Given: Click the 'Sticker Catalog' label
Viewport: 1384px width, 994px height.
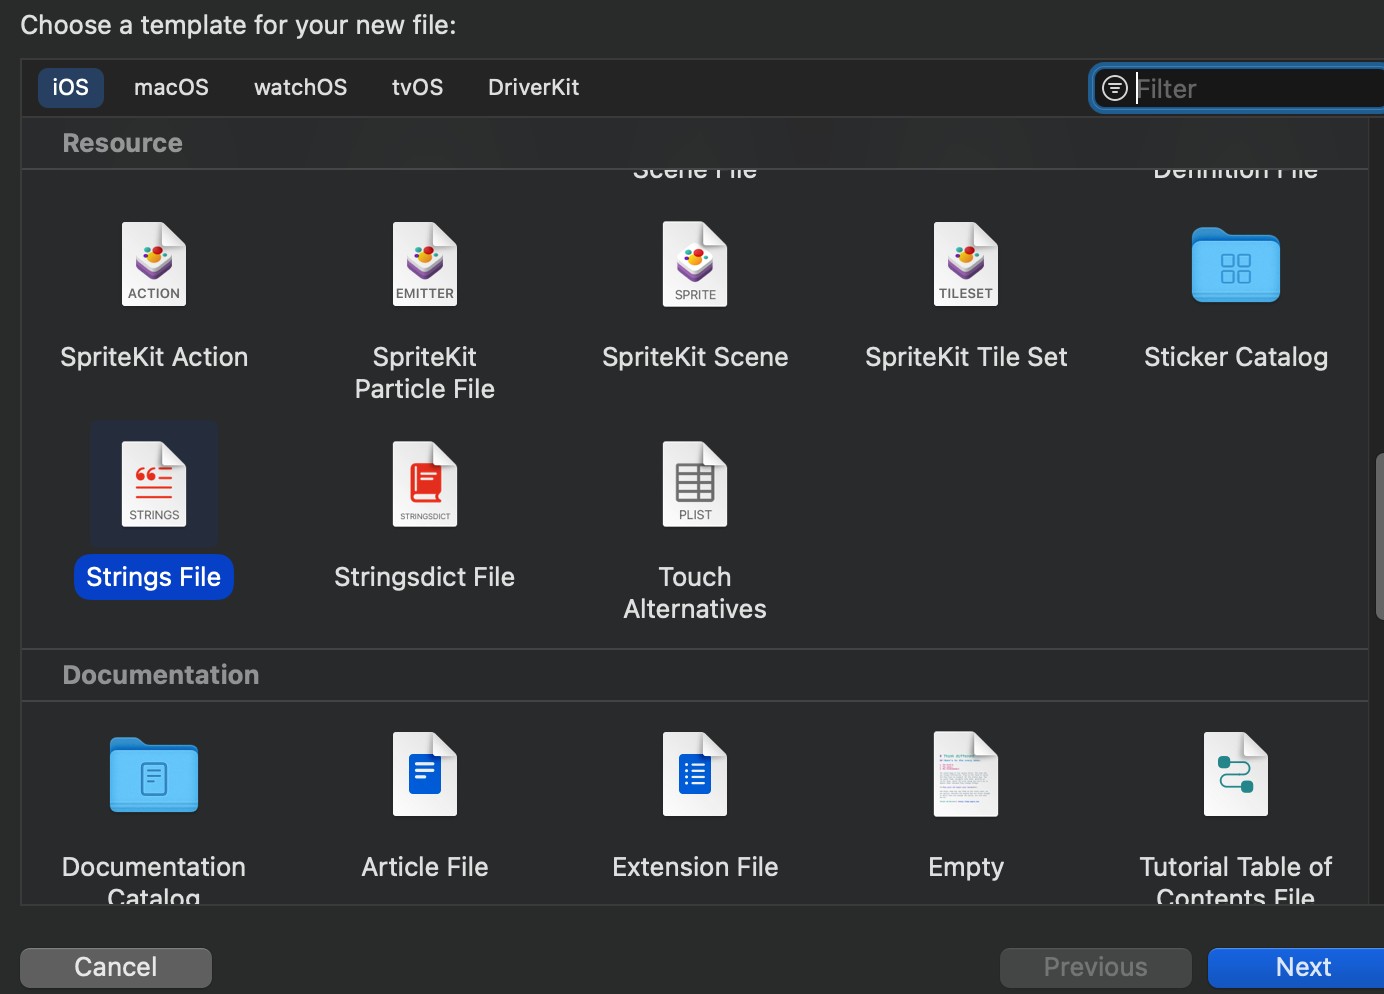Looking at the screenshot, I should tap(1236, 357).
